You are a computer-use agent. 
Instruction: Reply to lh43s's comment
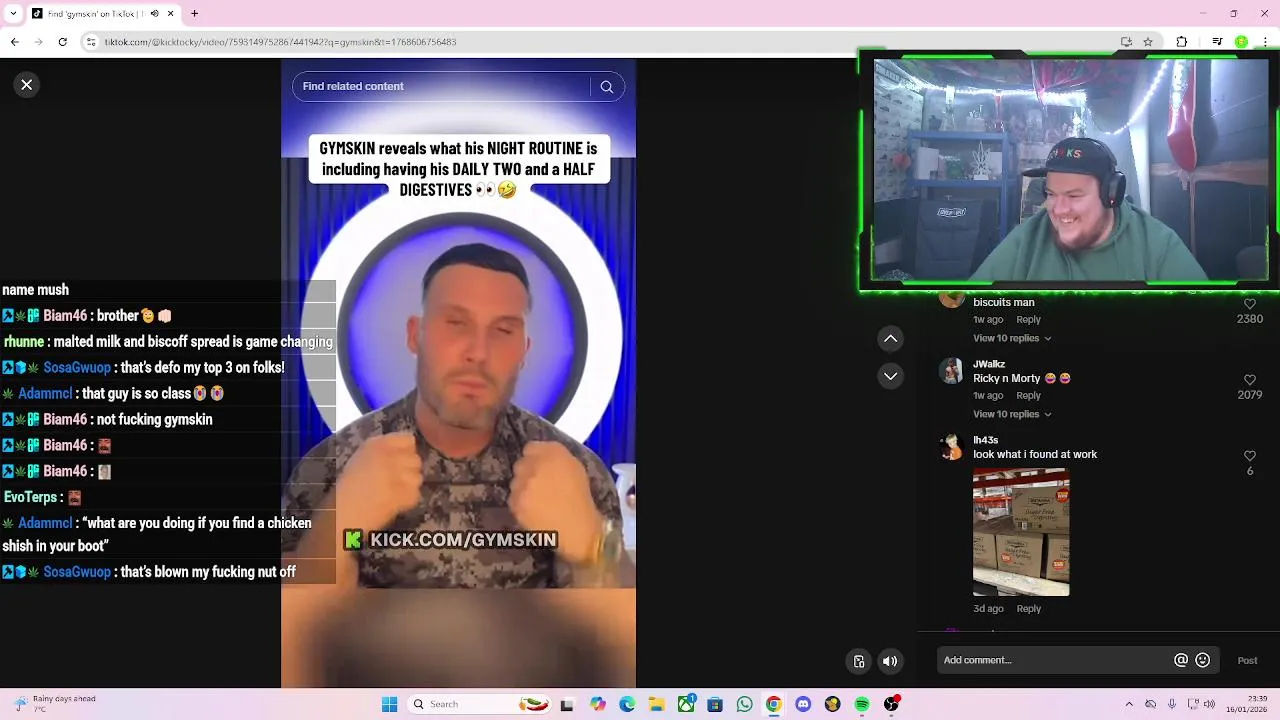[x=1028, y=609]
